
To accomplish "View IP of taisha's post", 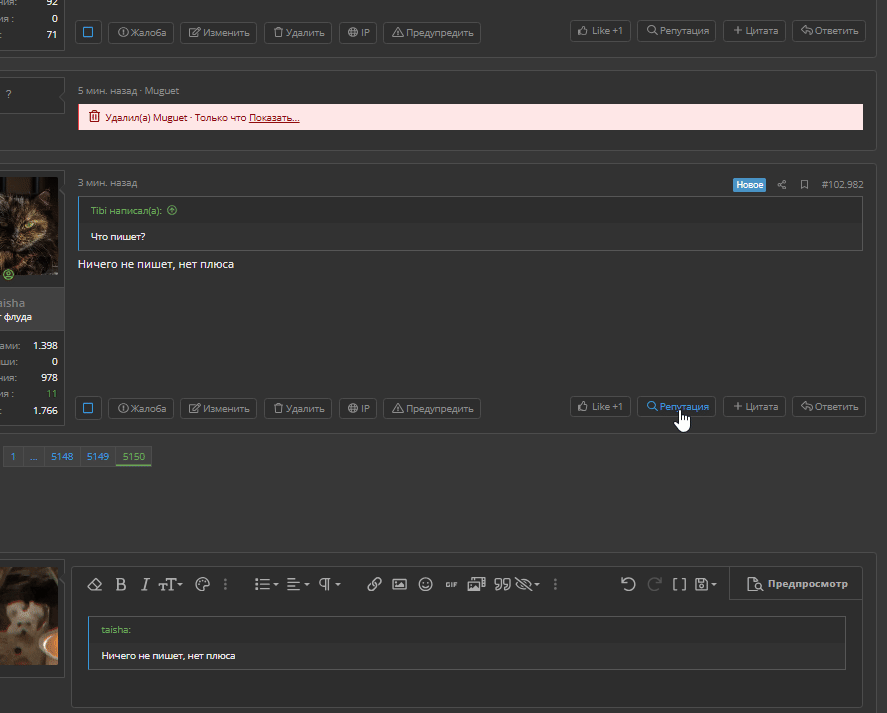I will [358, 408].
